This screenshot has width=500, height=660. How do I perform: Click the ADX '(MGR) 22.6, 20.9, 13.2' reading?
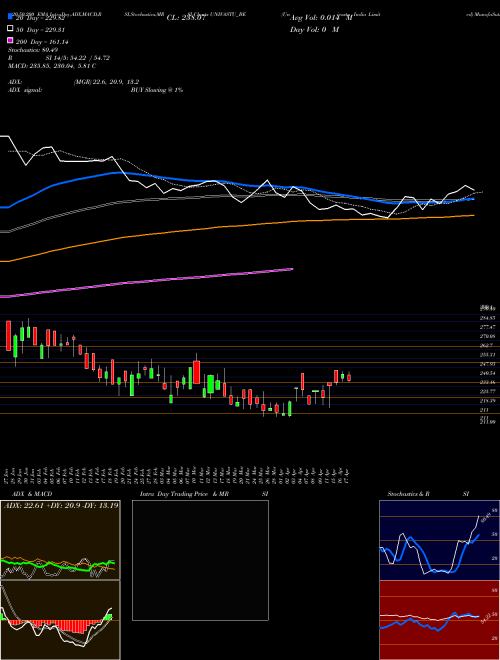click(x=106, y=82)
